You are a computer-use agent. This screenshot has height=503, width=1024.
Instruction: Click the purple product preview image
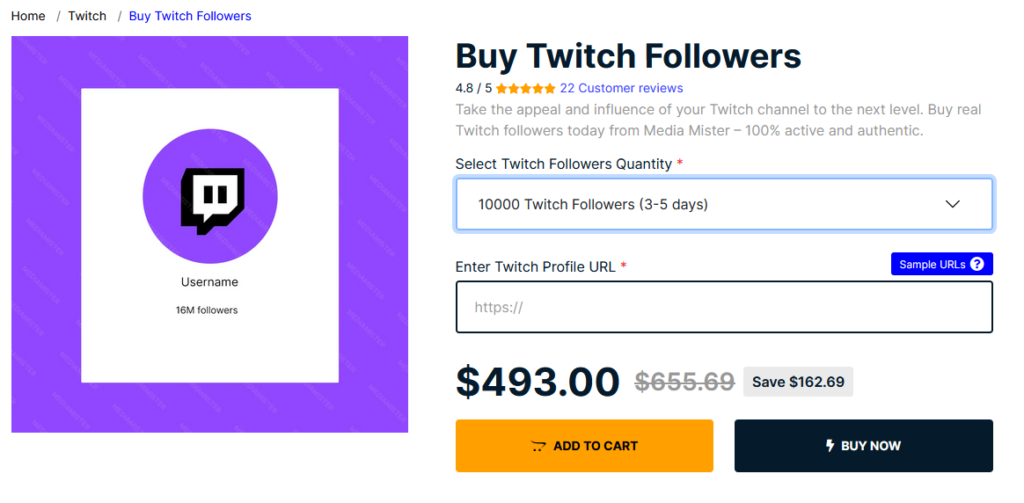210,234
